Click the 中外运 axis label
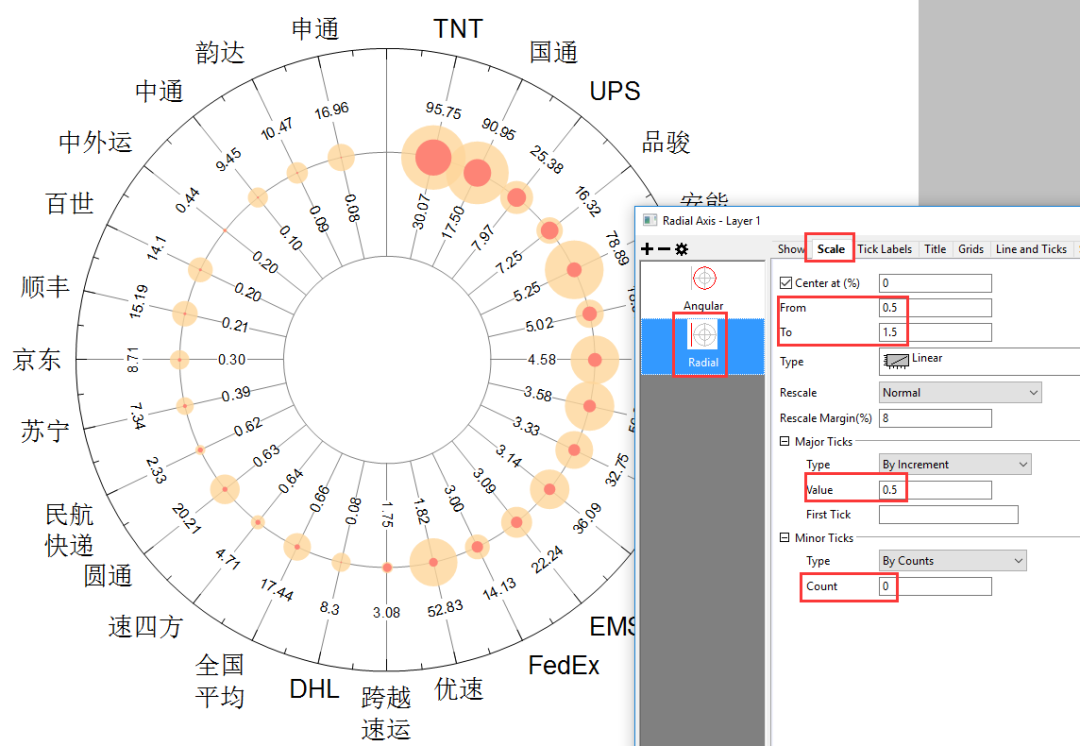 (x=95, y=142)
